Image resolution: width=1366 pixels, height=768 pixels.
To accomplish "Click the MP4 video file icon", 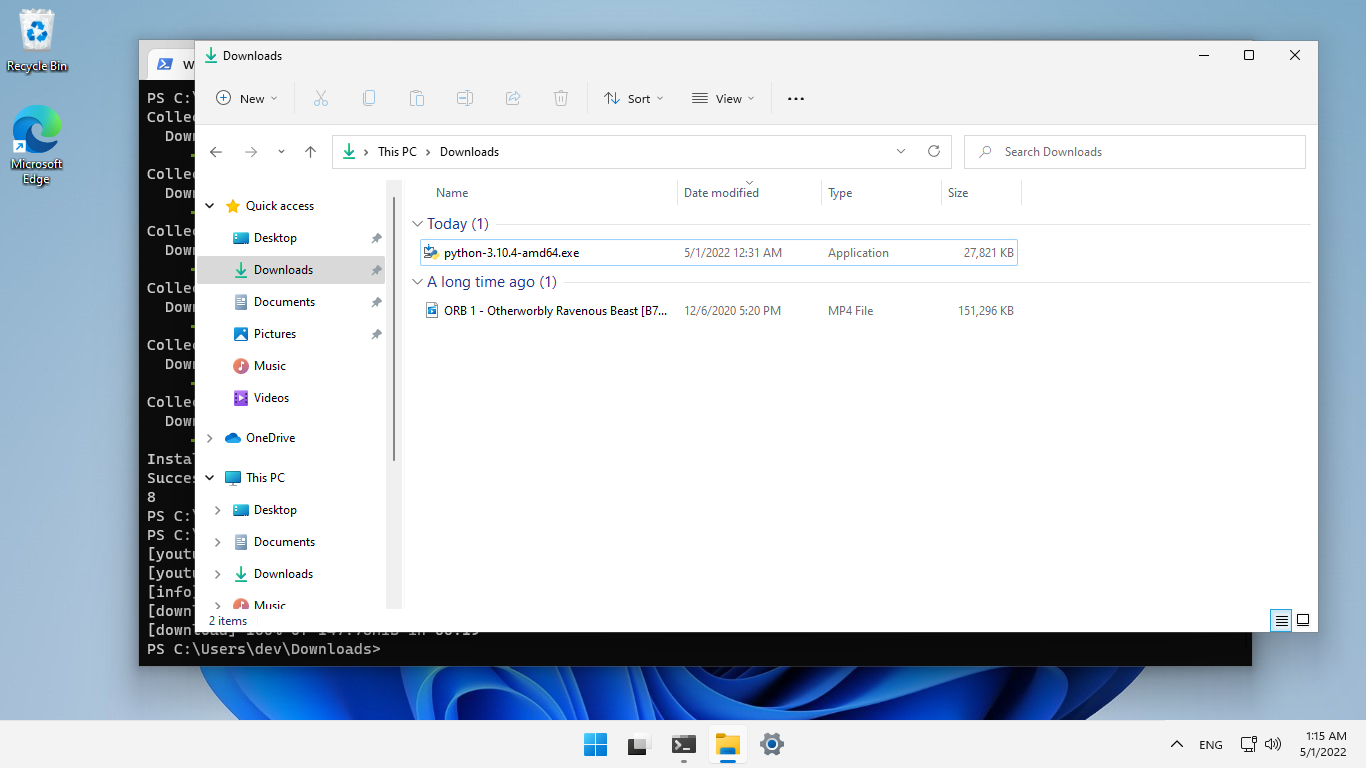I will coord(432,311).
